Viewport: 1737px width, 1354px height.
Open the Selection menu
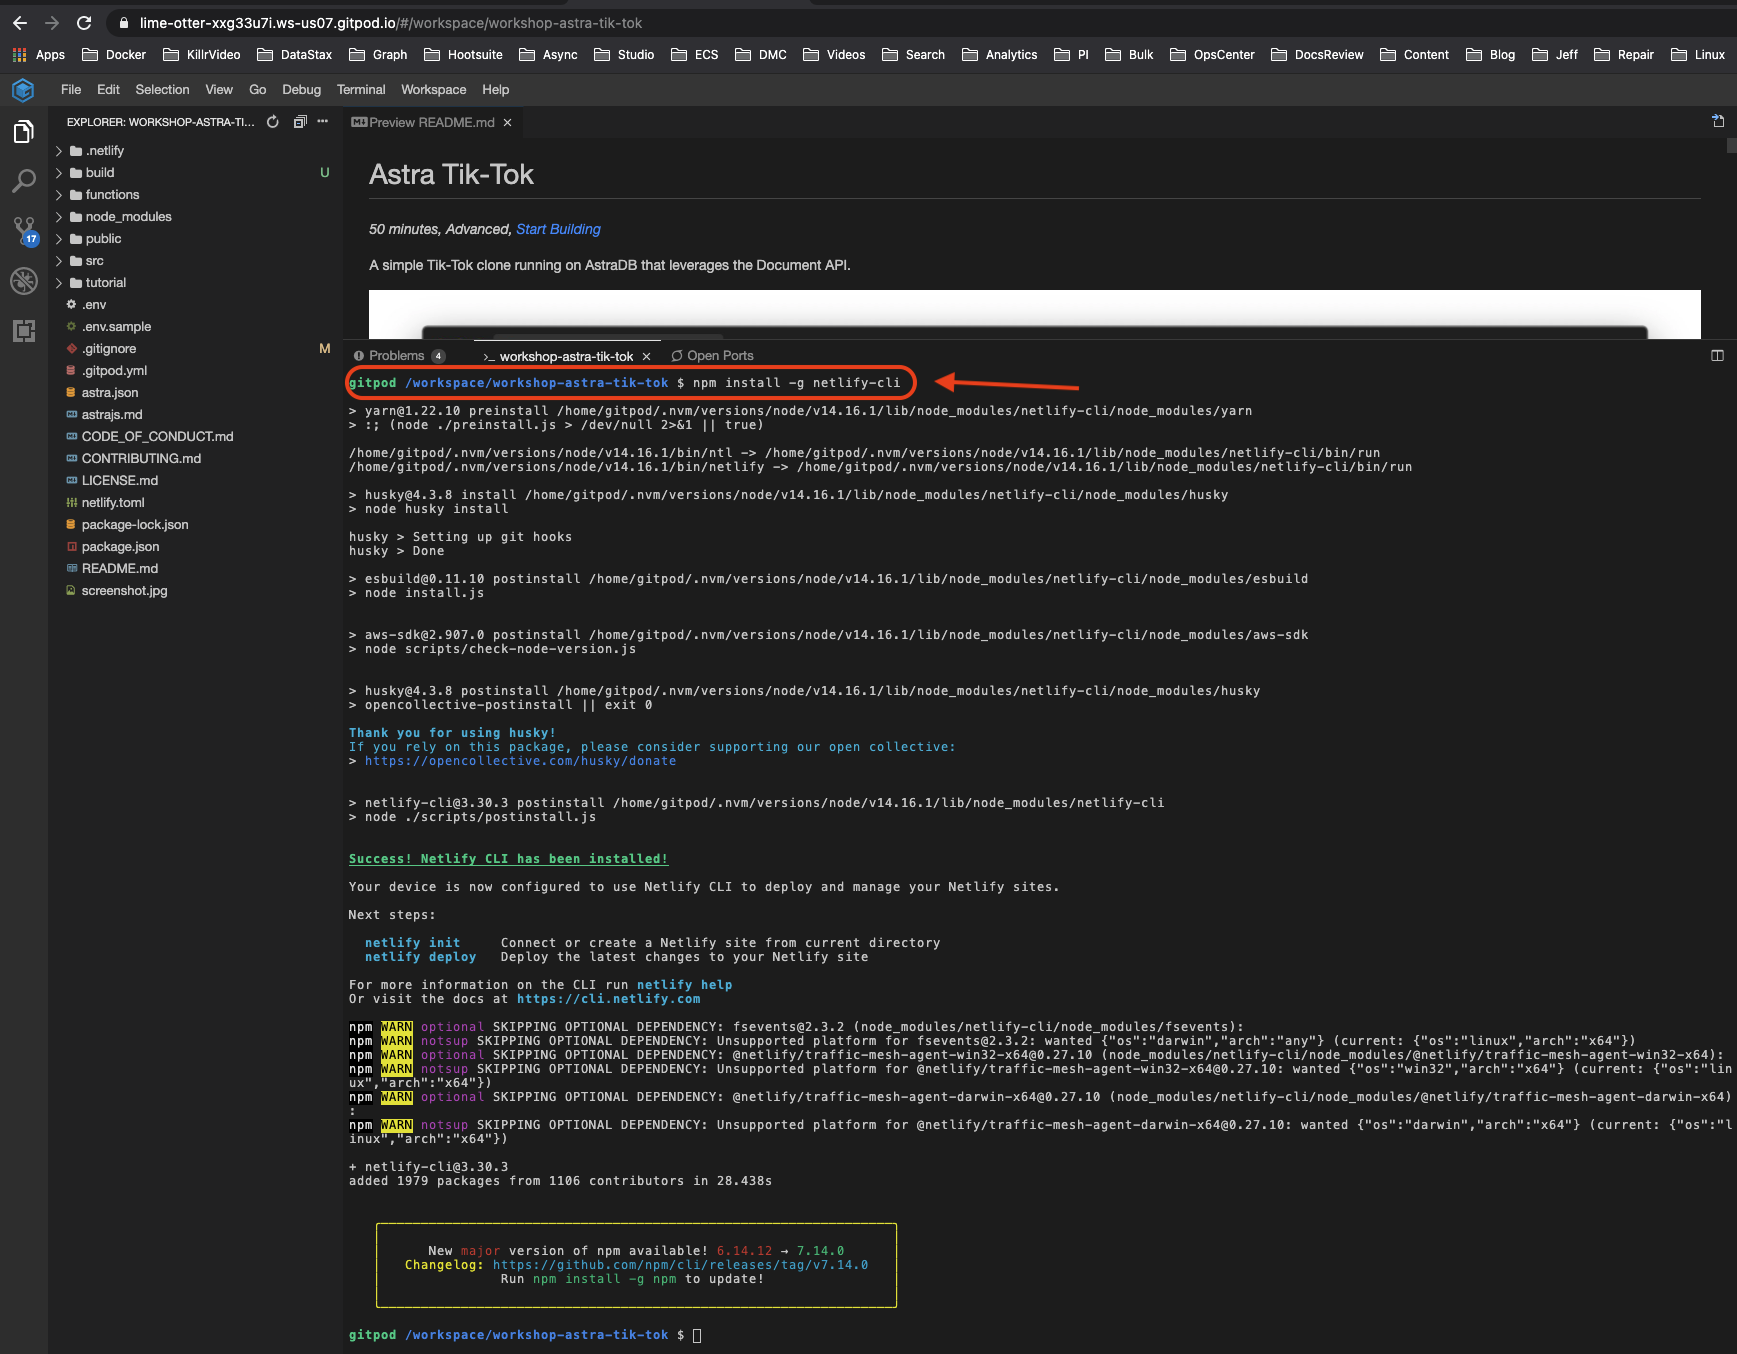tap(162, 90)
